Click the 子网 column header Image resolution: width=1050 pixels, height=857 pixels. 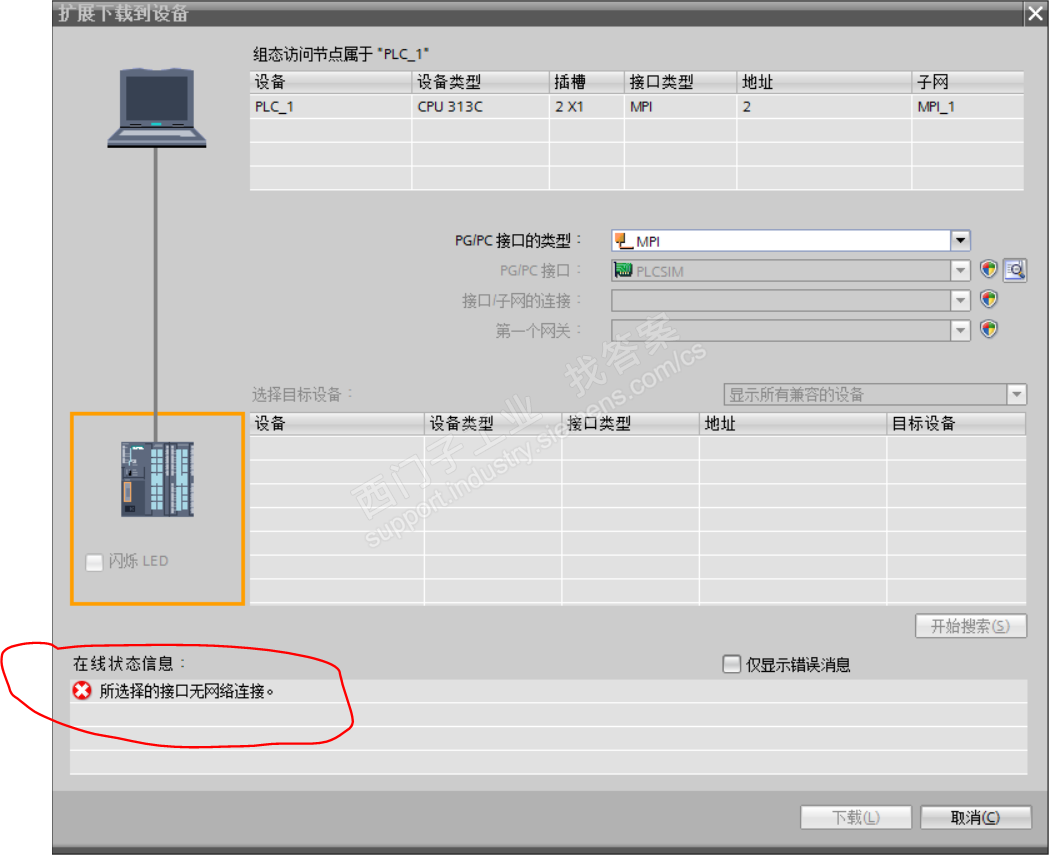click(x=968, y=82)
